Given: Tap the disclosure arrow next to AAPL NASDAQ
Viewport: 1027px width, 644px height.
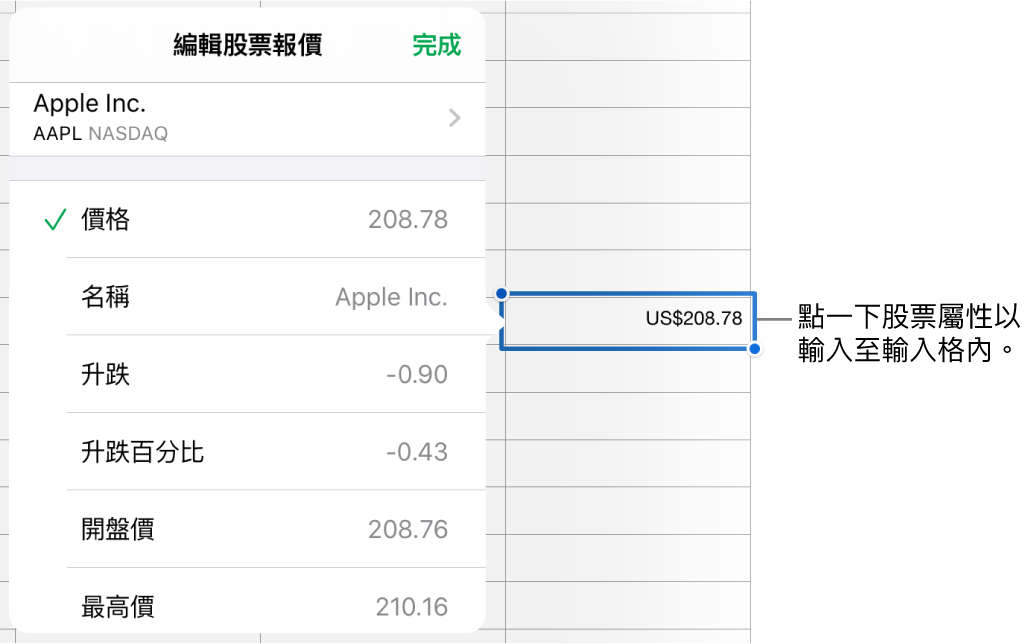Looking at the screenshot, I should [x=454, y=117].
